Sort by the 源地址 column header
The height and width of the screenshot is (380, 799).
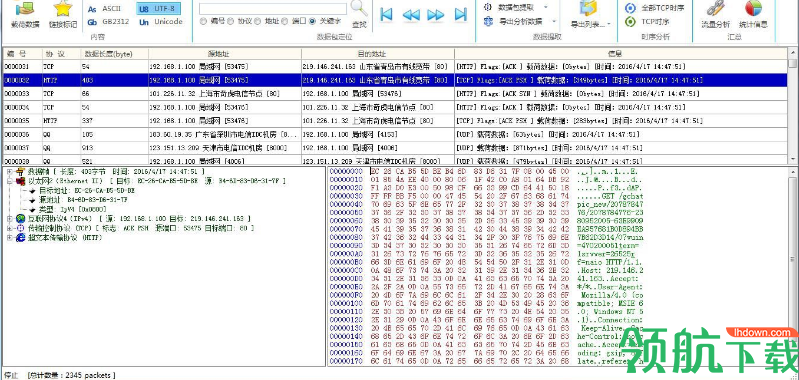(x=225, y=53)
